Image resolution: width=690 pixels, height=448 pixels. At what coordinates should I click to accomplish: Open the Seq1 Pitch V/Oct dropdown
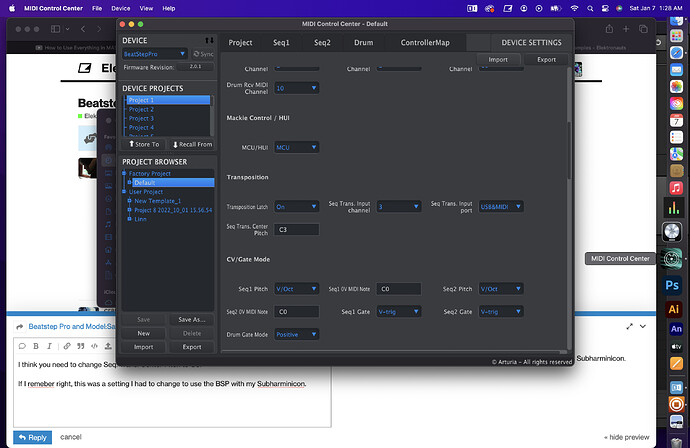point(296,289)
